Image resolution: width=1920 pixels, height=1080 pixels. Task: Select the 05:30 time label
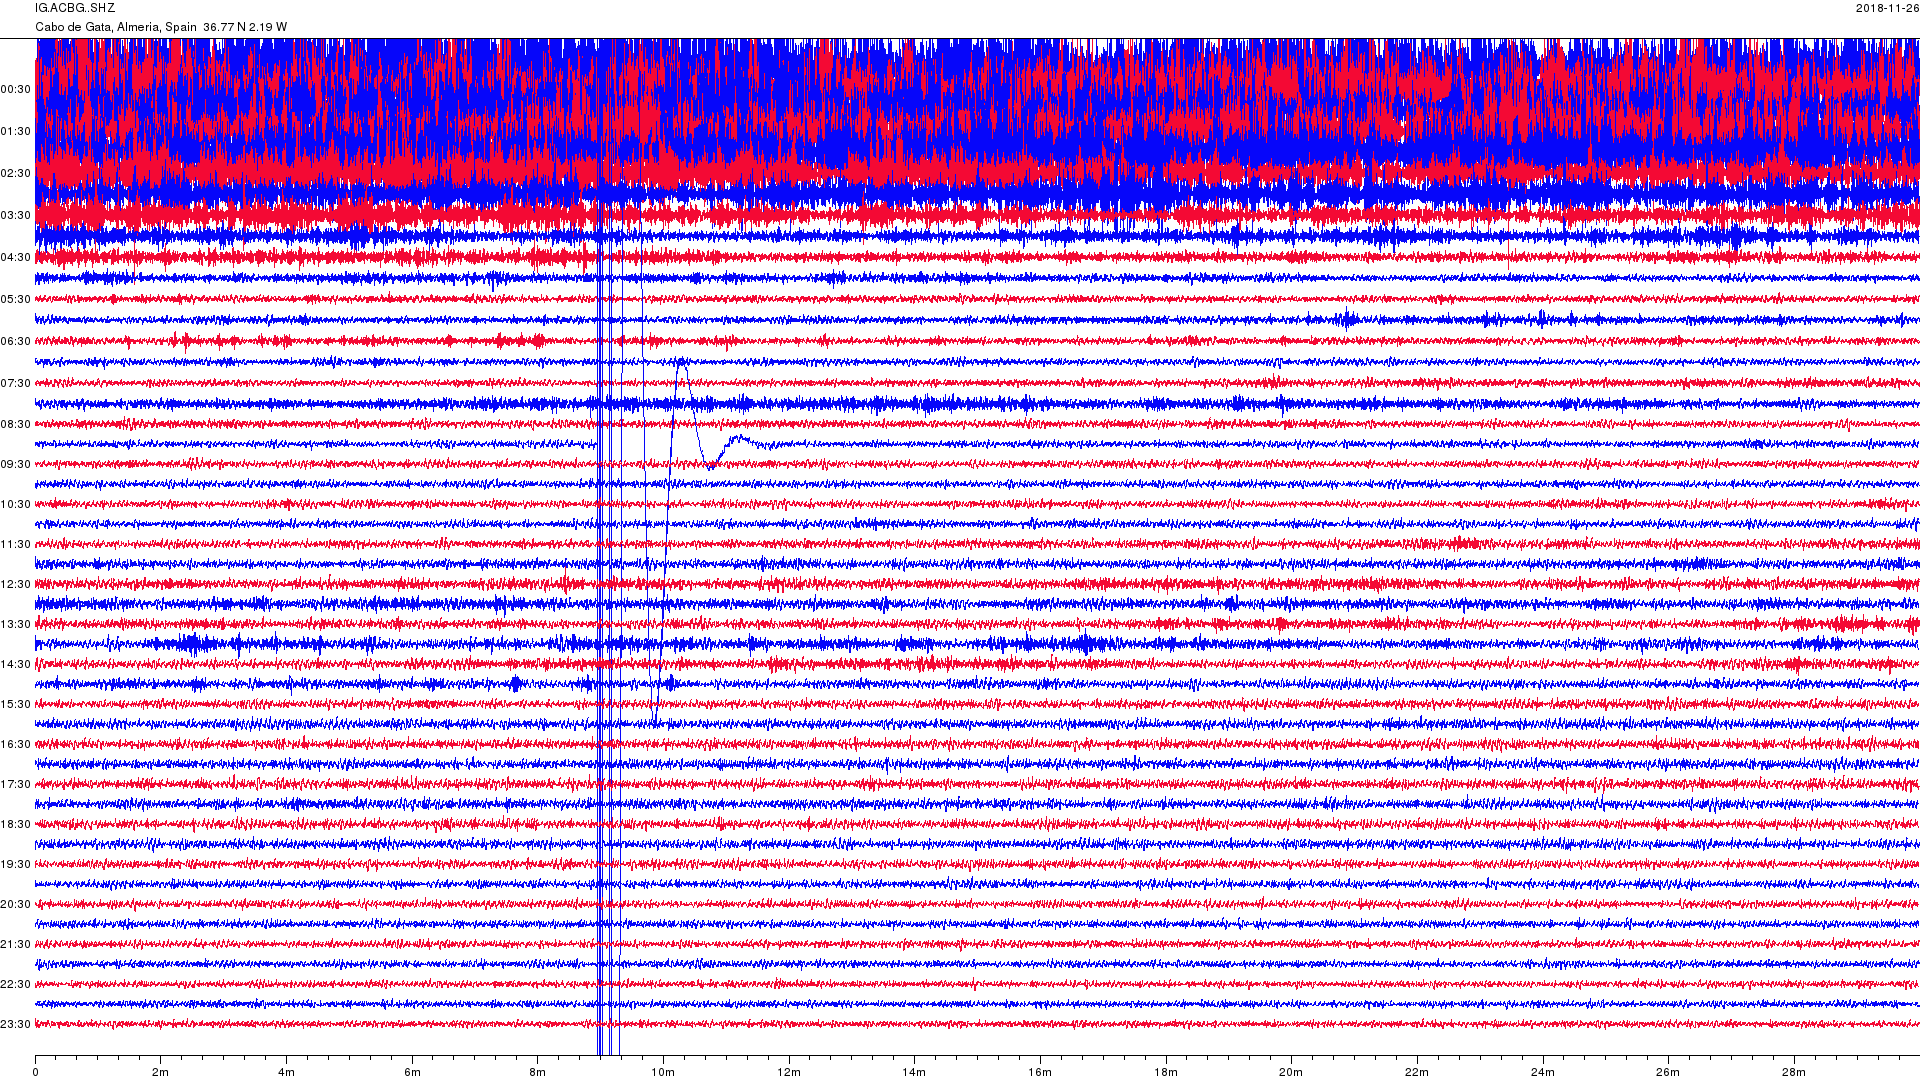(15, 300)
